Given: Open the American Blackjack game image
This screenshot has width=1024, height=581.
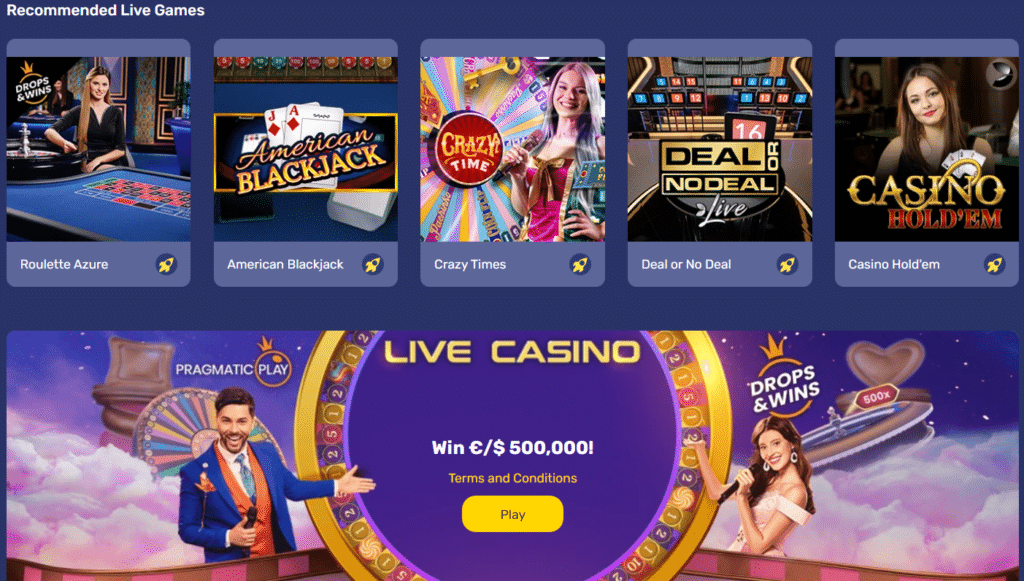Looking at the screenshot, I should point(306,149).
